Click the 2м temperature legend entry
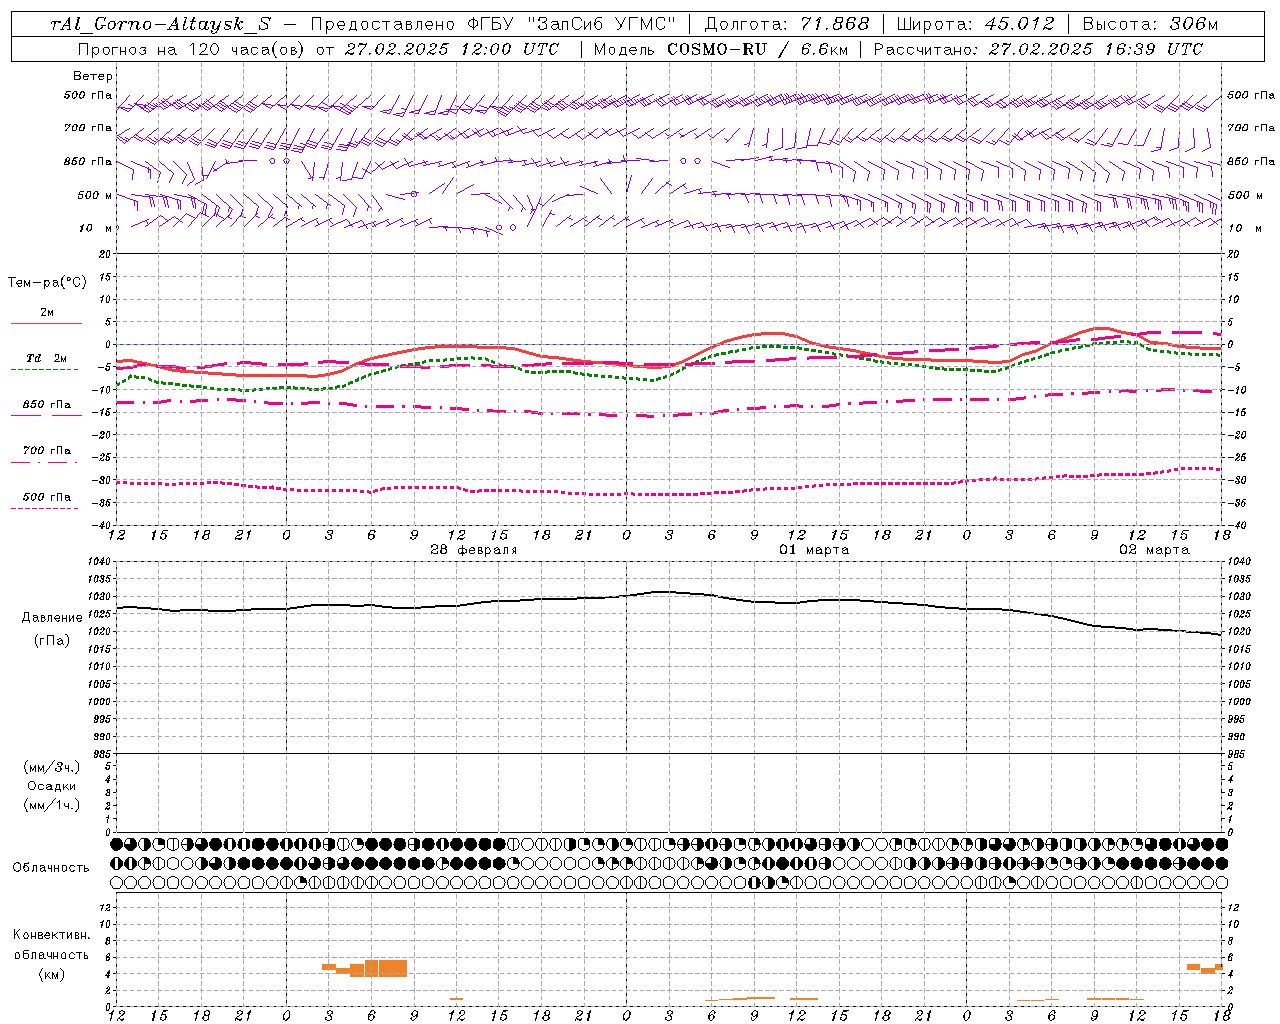This screenshot has height=1024, width=1280. point(47,312)
